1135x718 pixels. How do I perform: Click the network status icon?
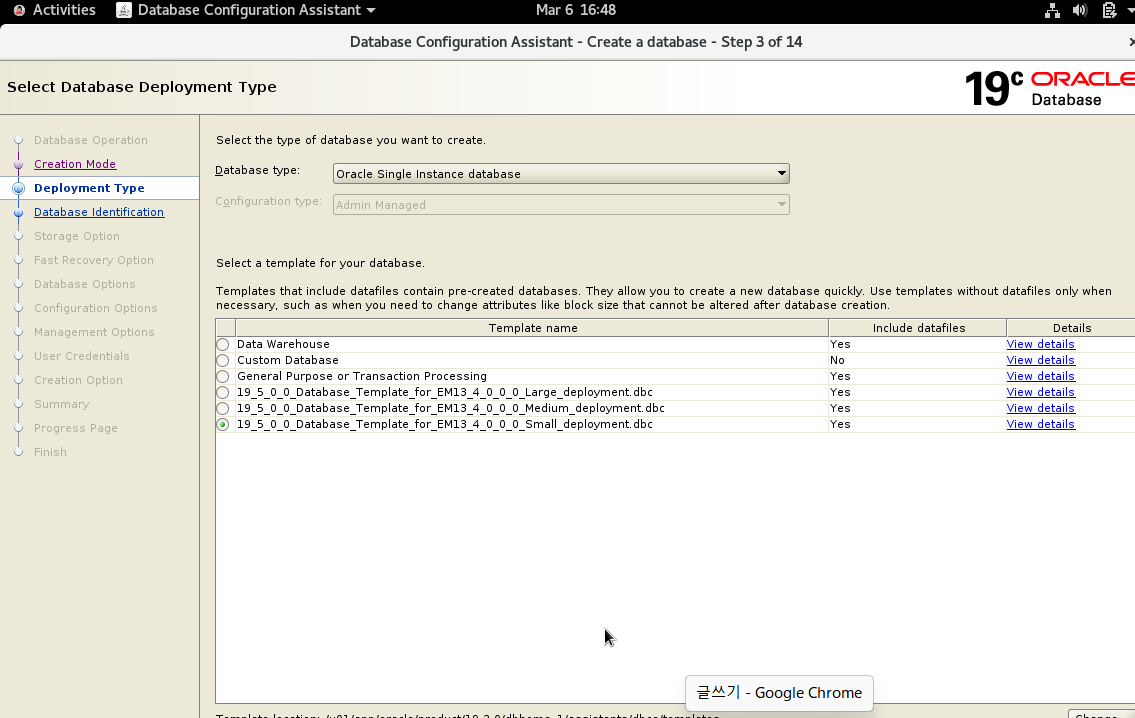click(1052, 10)
